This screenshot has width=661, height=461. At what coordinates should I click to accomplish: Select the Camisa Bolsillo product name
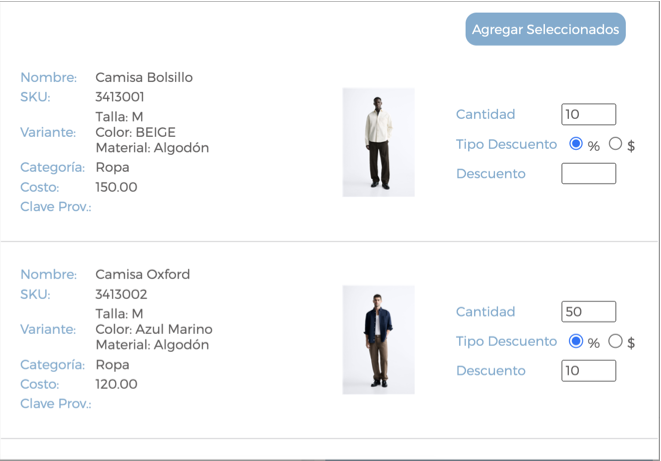(x=144, y=78)
